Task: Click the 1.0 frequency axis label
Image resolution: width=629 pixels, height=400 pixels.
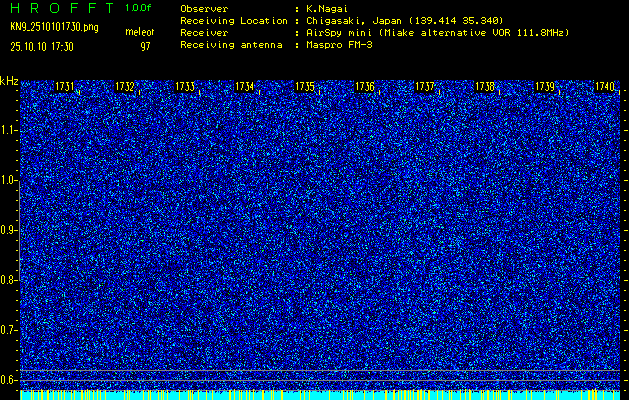Action: [9, 180]
